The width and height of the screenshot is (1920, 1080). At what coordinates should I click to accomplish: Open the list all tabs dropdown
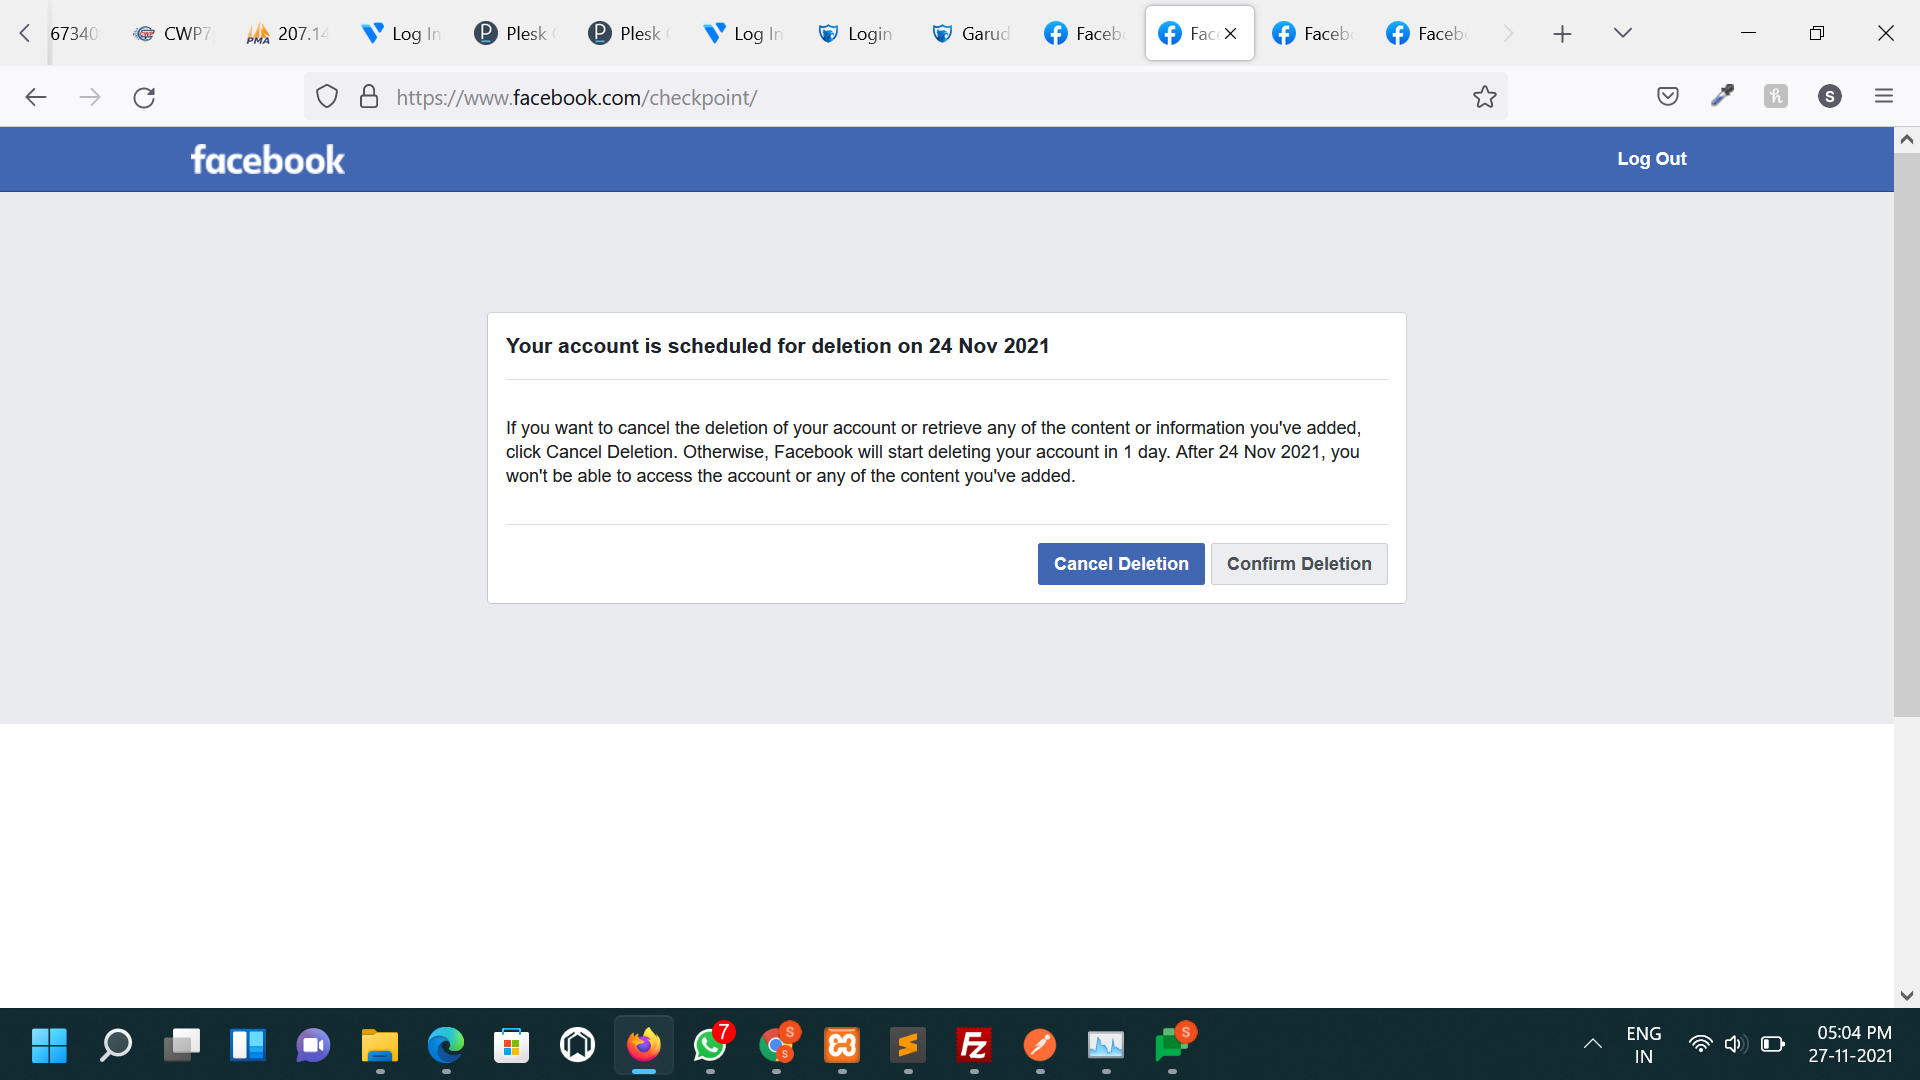point(1623,34)
